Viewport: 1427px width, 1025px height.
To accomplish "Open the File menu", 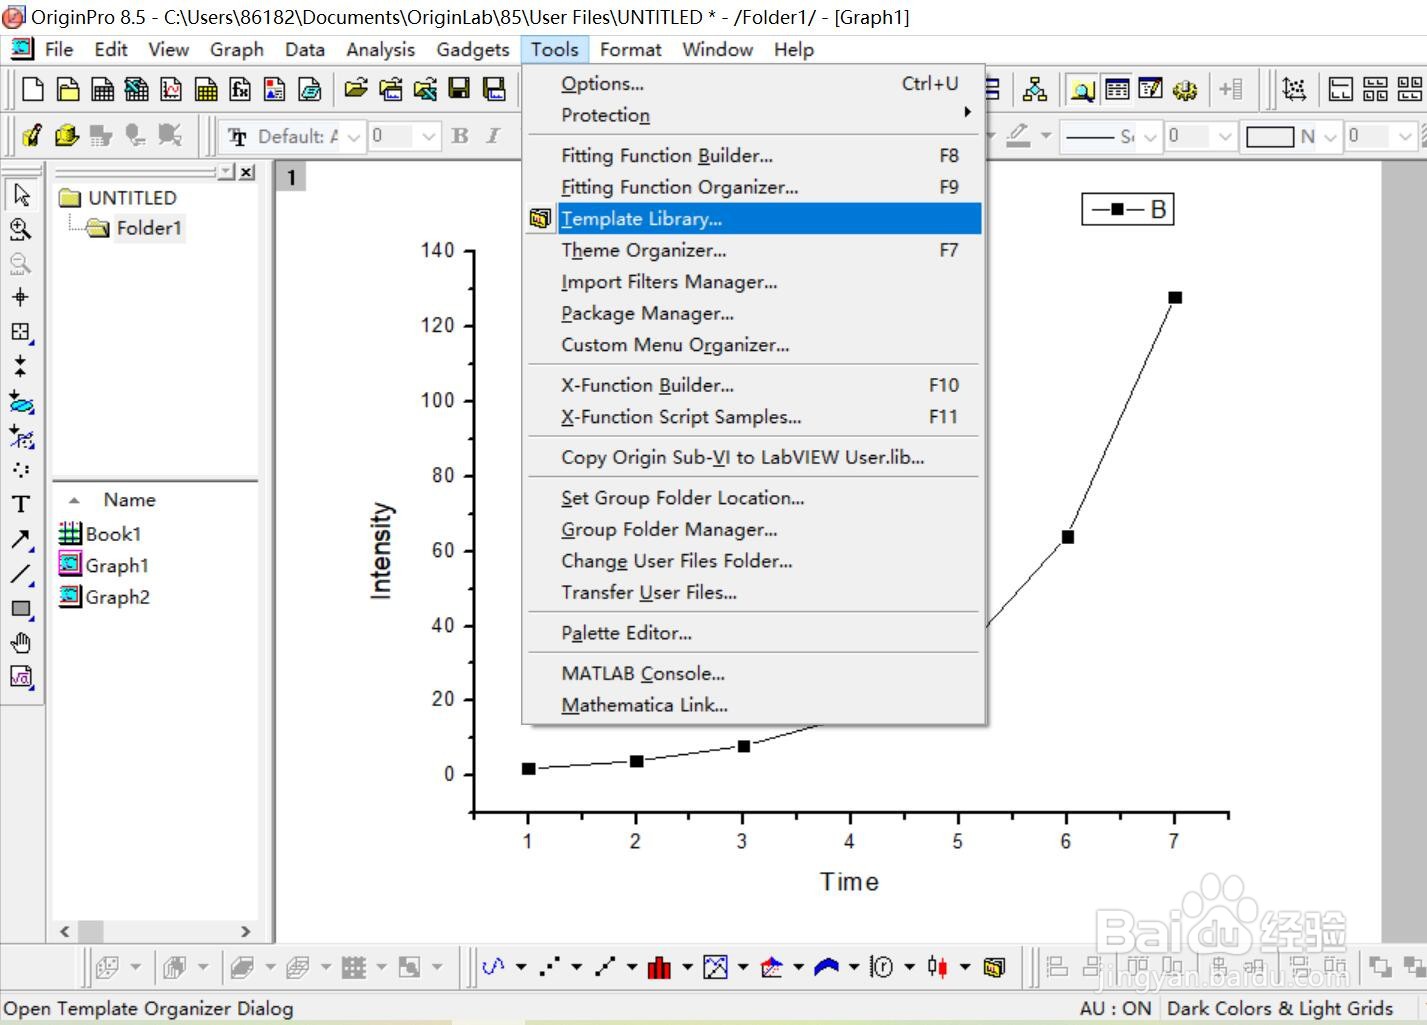I will pos(59,49).
